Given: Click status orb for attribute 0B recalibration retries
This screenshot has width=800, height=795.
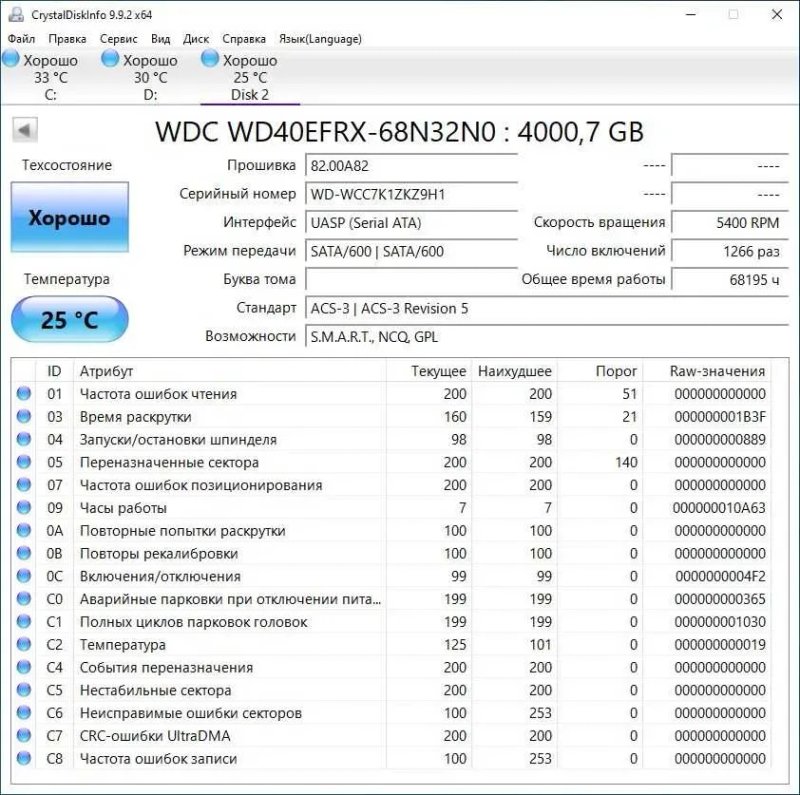Looking at the screenshot, I should click(24, 553).
